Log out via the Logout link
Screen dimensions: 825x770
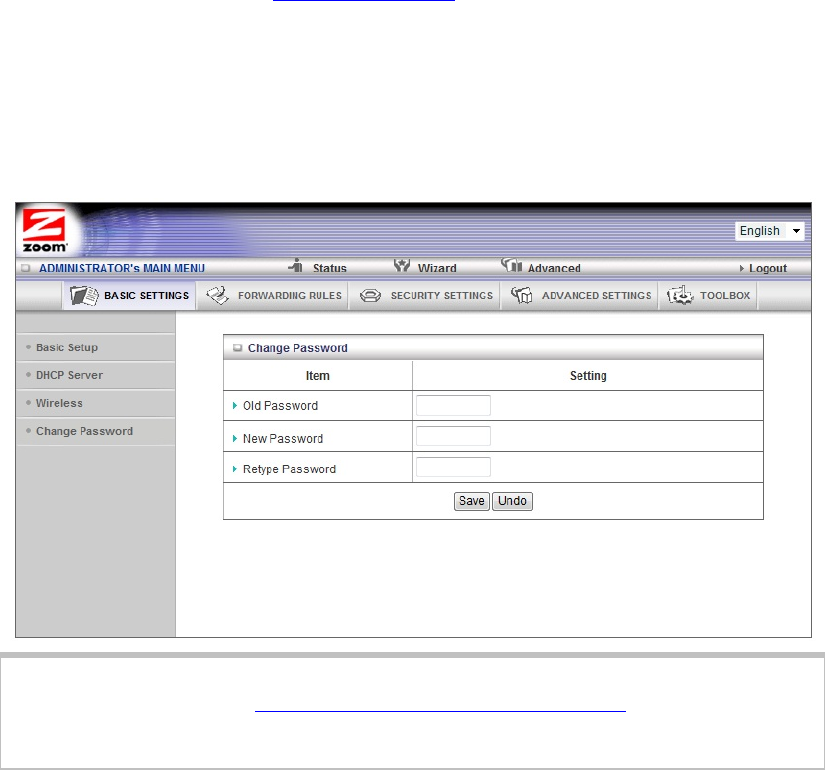pyautogui.click(x=768, y=268)
